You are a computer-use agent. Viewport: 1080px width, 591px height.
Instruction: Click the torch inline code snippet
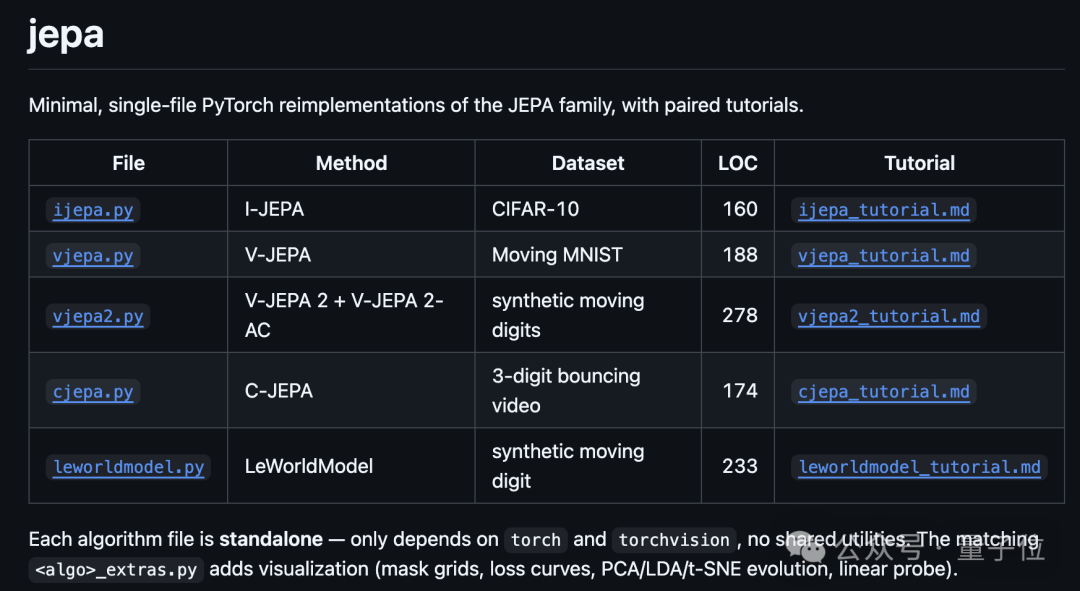pos(536,540)
